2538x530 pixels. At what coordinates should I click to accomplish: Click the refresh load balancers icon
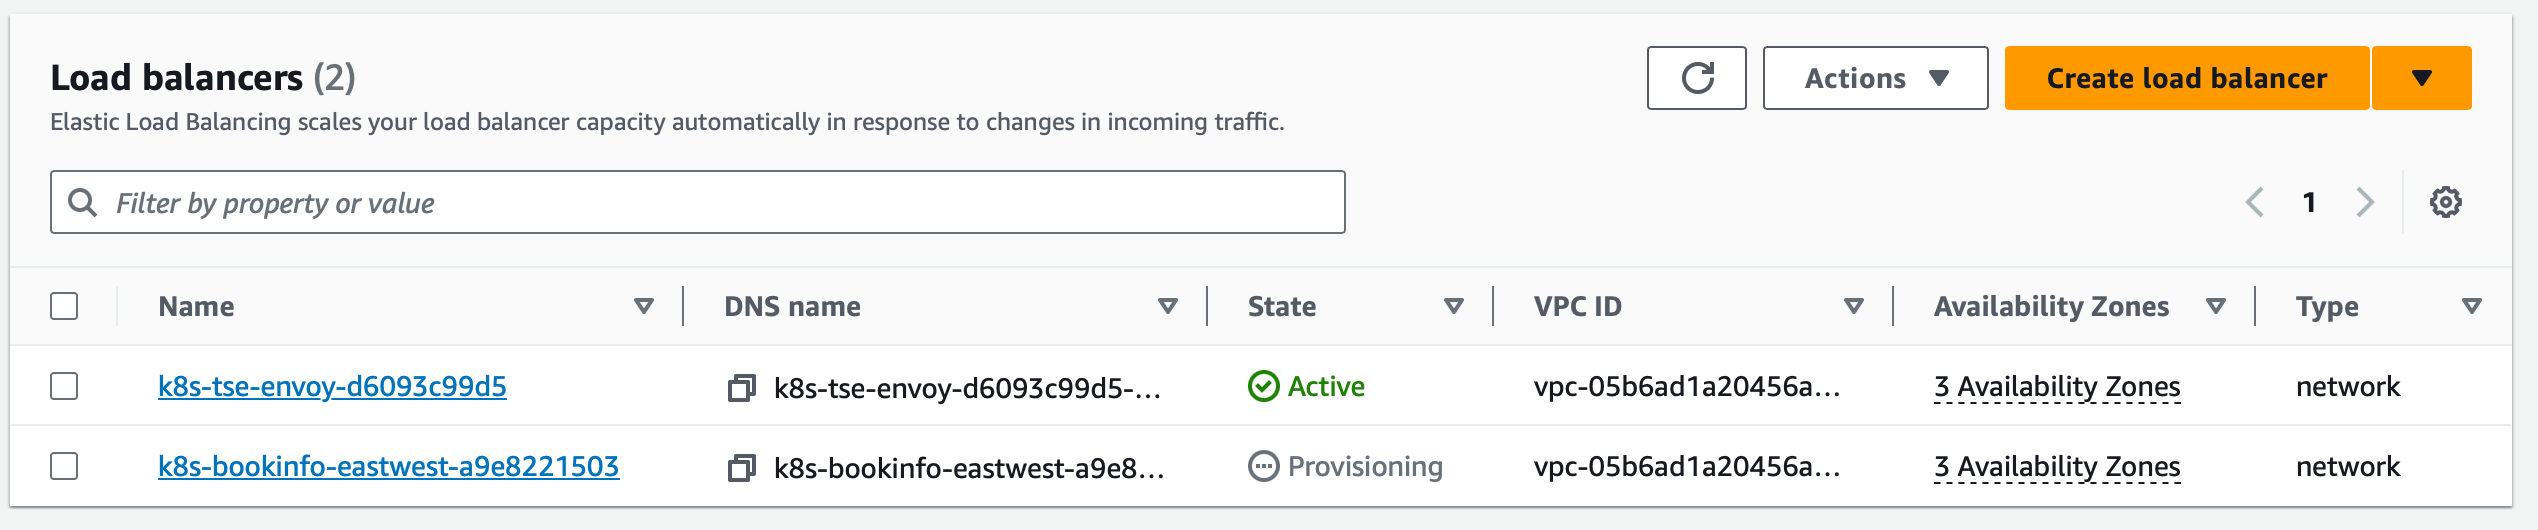(1696, 78)
